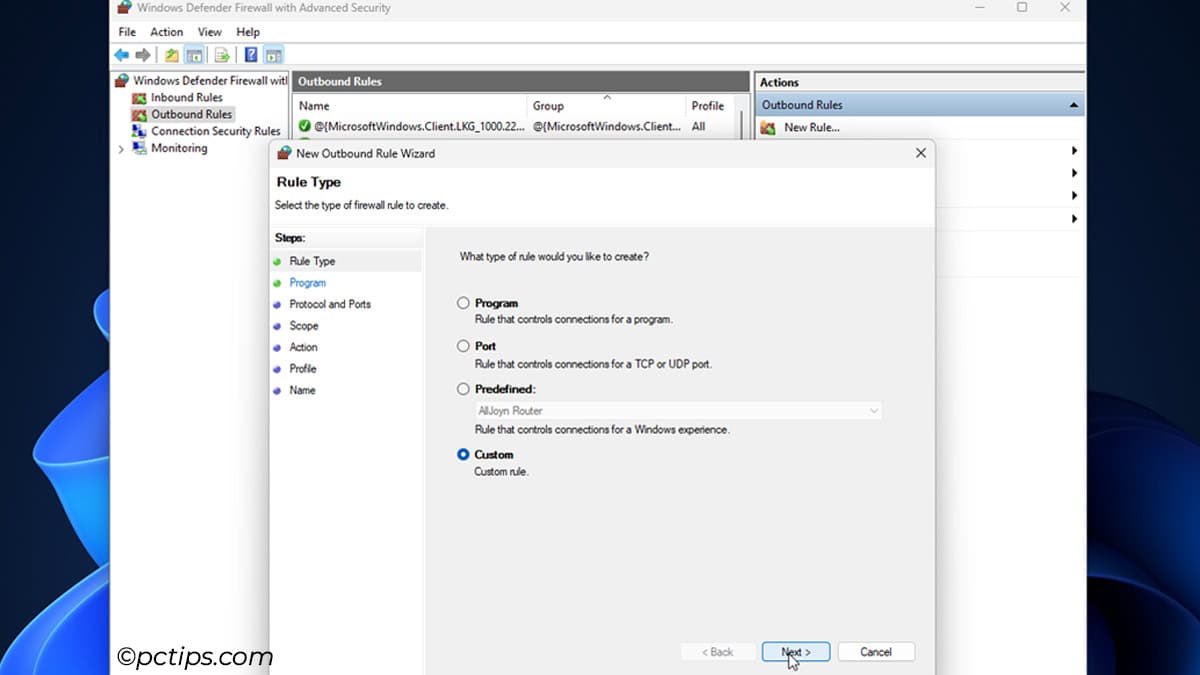Open the AllJoyn Router predefined dropdown

(x=679, y=411)
